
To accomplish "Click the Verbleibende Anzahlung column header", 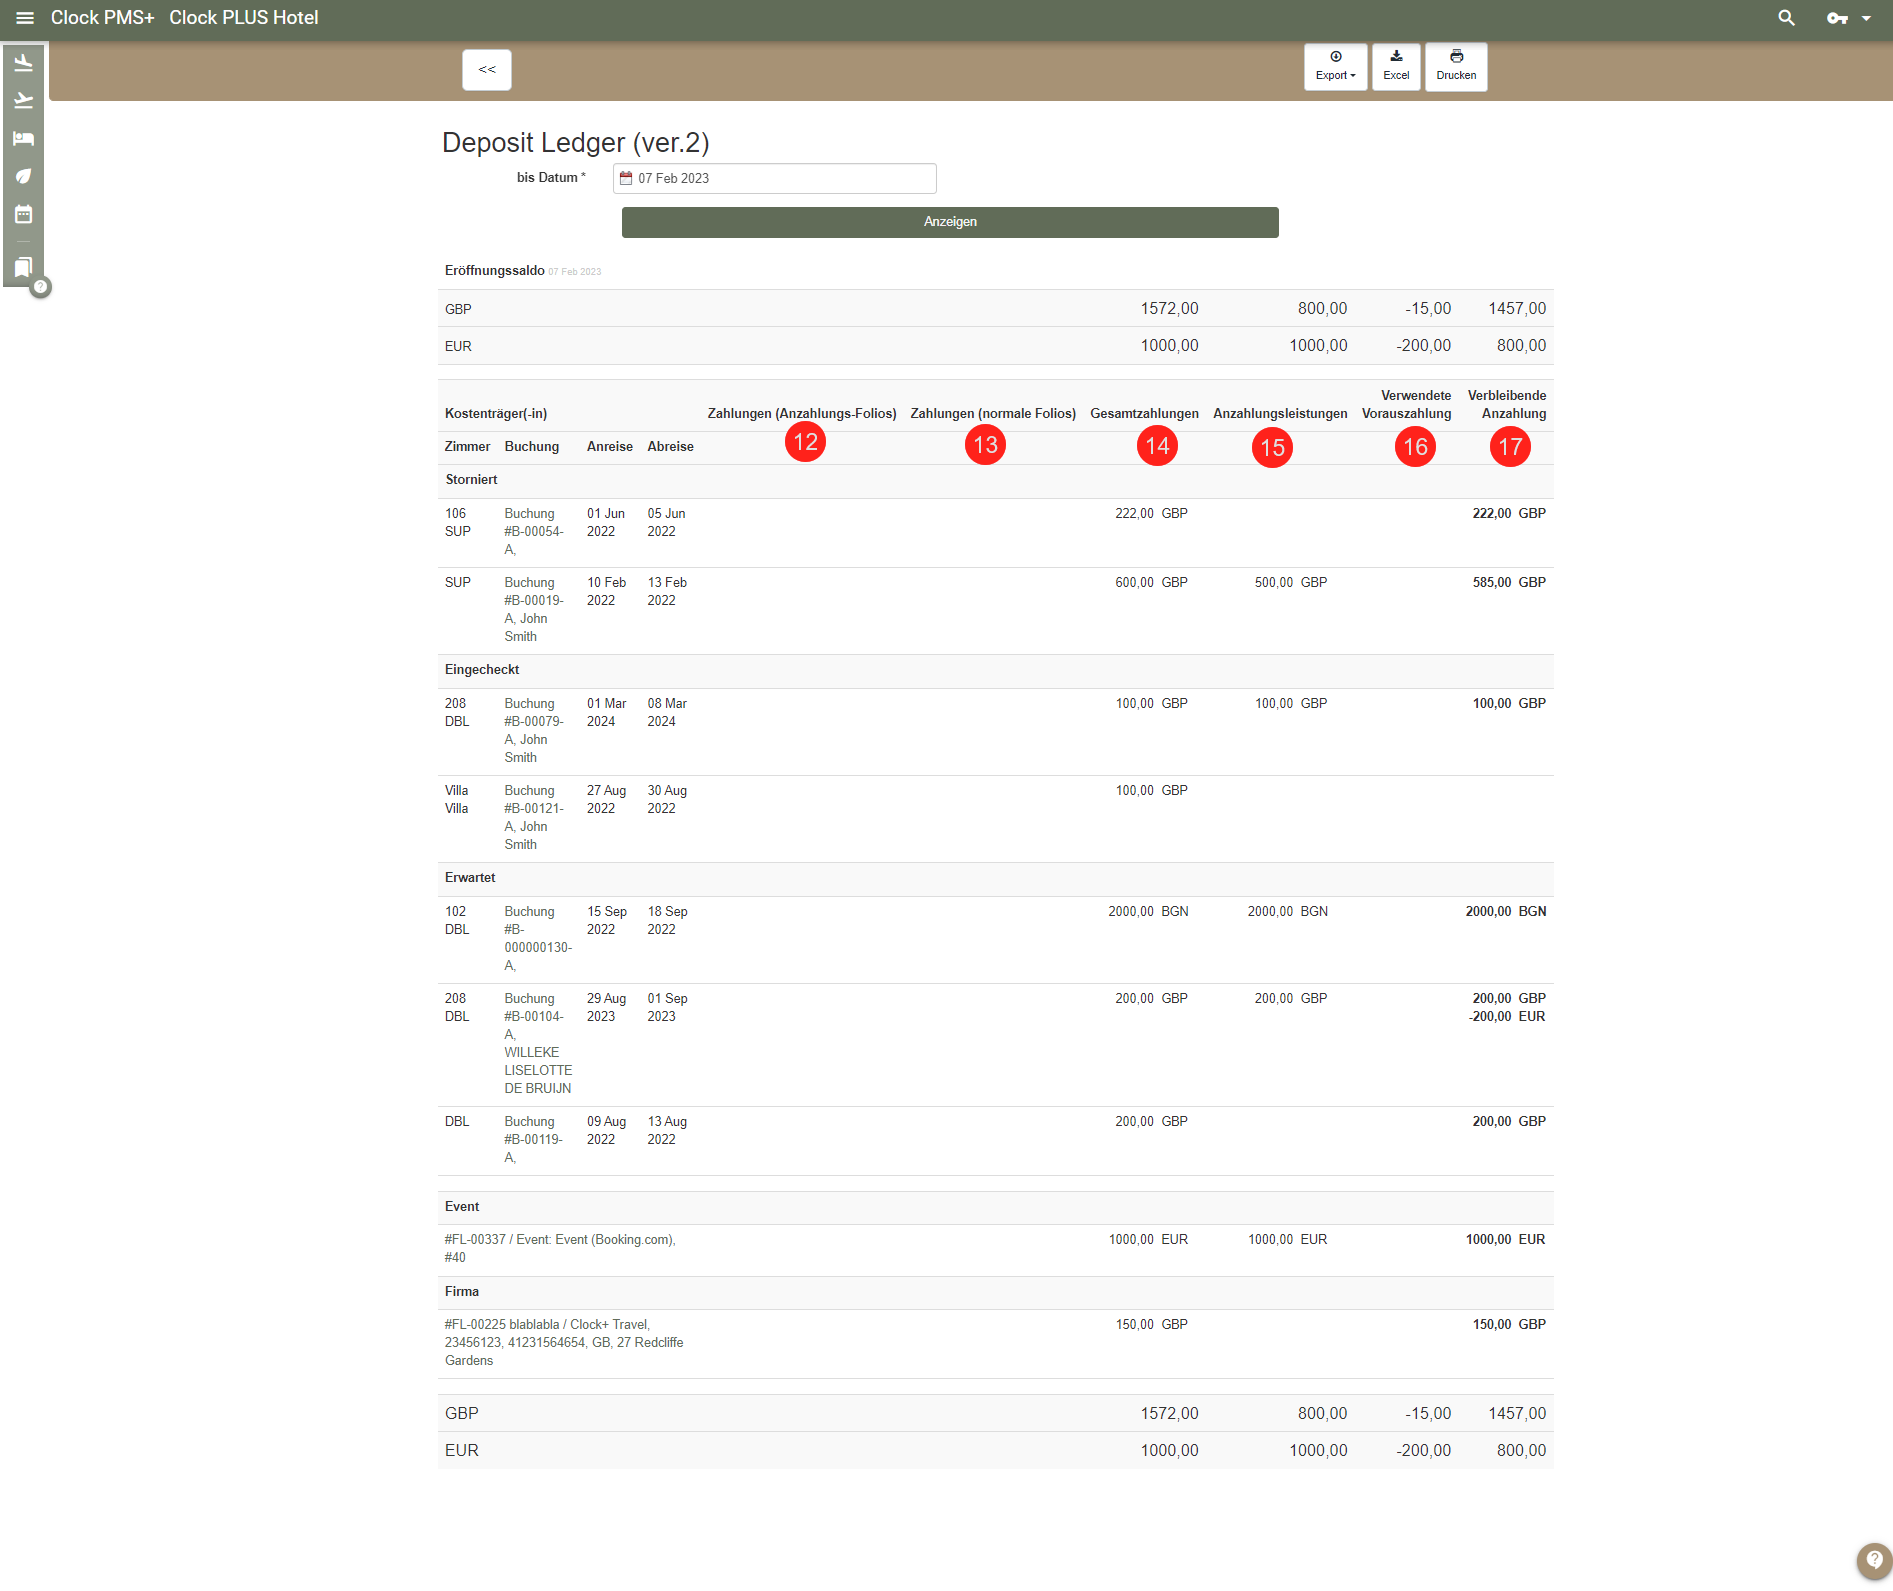I will (1506, 405).
